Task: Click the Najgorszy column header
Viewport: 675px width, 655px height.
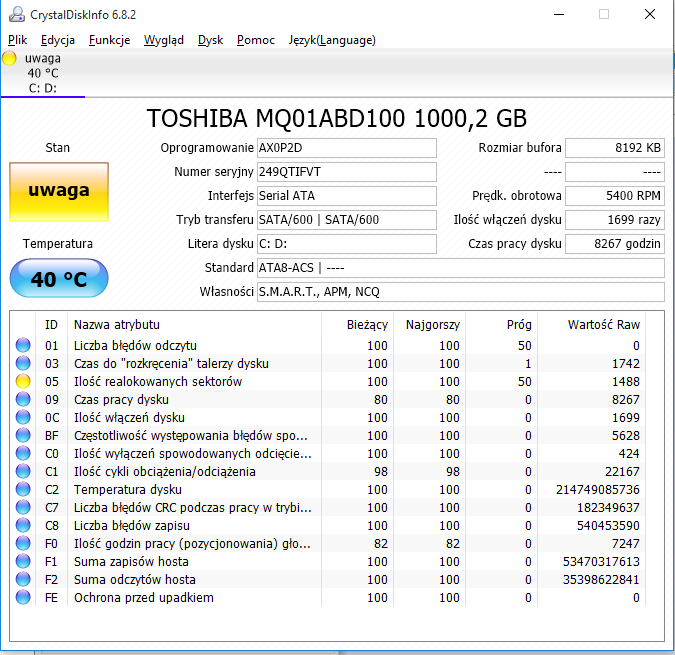Action: pyautogui.click(x=429, y=324)
